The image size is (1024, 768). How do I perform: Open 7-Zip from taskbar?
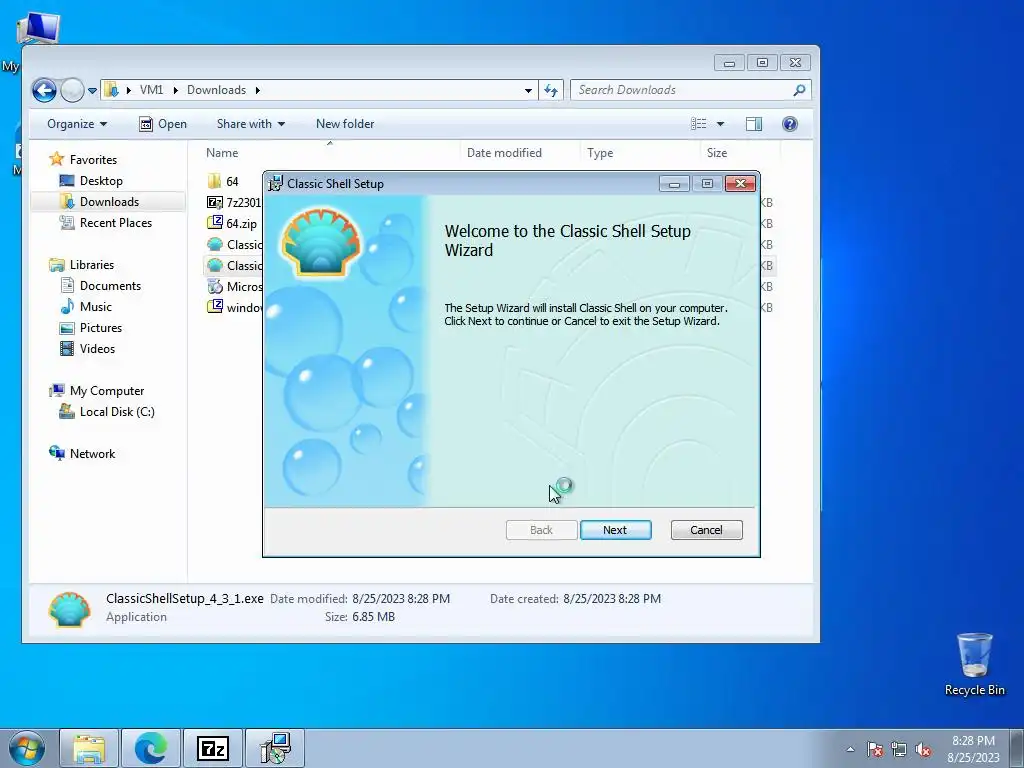(x=213, y=749)
